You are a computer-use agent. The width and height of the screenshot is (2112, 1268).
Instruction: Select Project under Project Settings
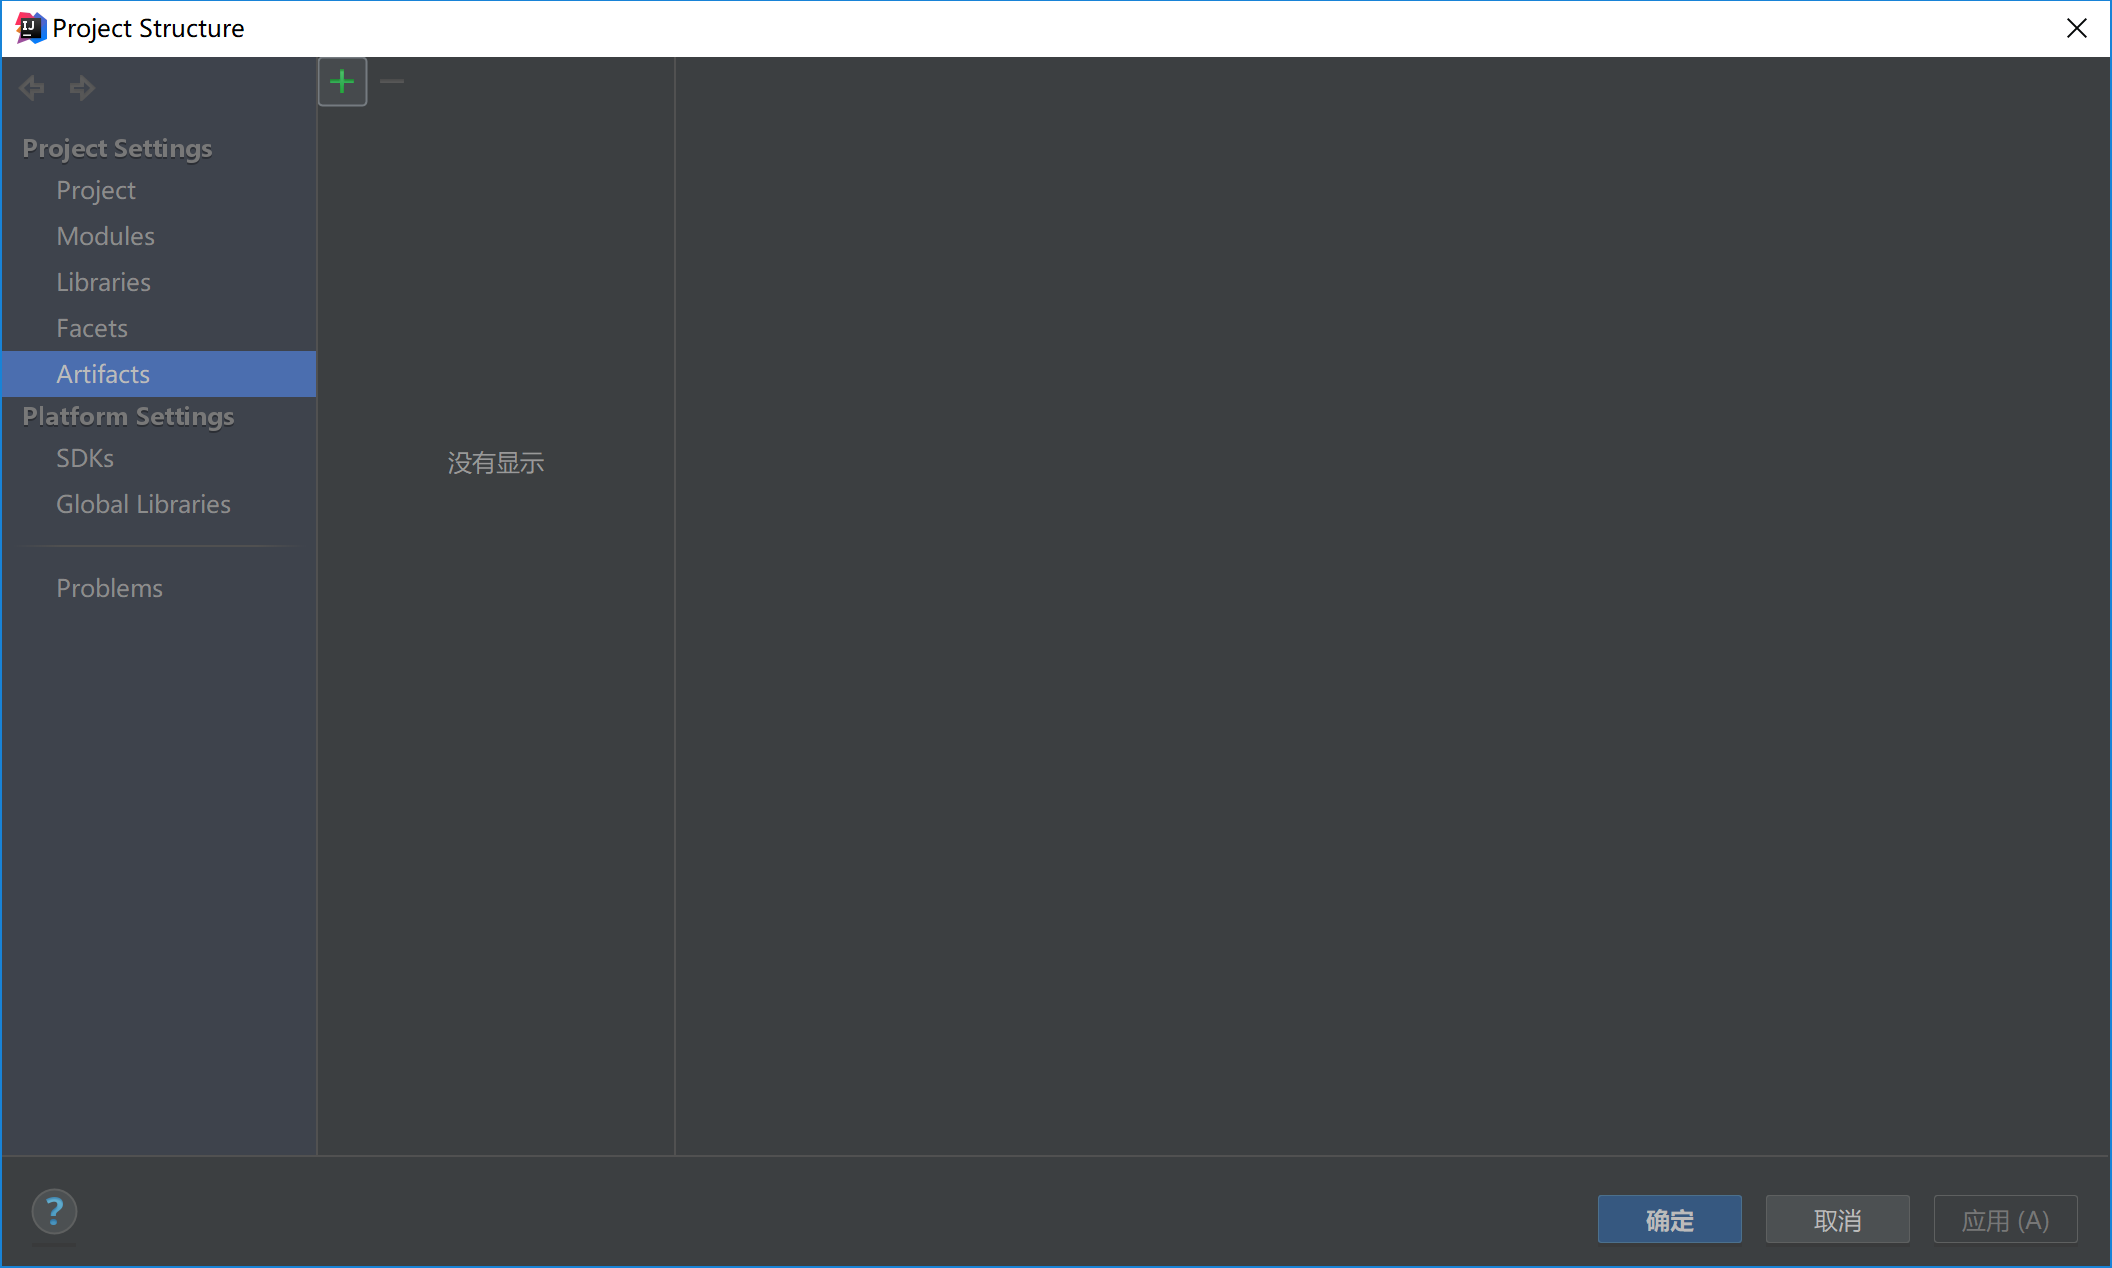pyautogui.click(x=95, y=188)
